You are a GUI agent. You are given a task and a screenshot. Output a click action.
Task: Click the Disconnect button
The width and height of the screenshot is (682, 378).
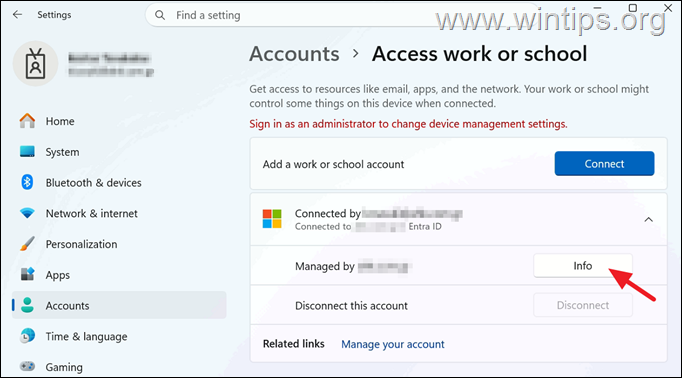(x=583, y=305)
